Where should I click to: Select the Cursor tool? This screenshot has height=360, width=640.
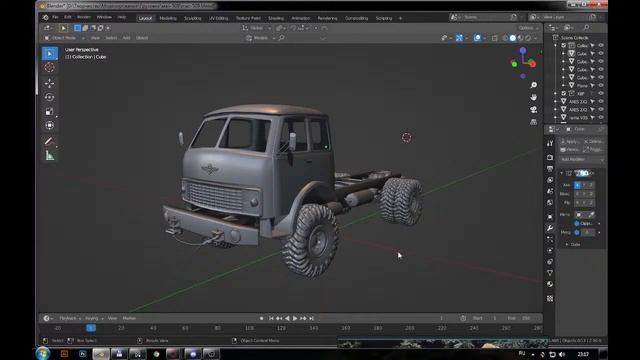coord(49,68)
